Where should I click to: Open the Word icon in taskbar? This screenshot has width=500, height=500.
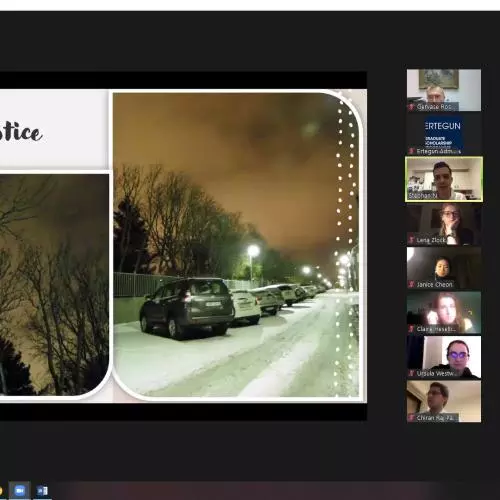(x=42, y=491)
